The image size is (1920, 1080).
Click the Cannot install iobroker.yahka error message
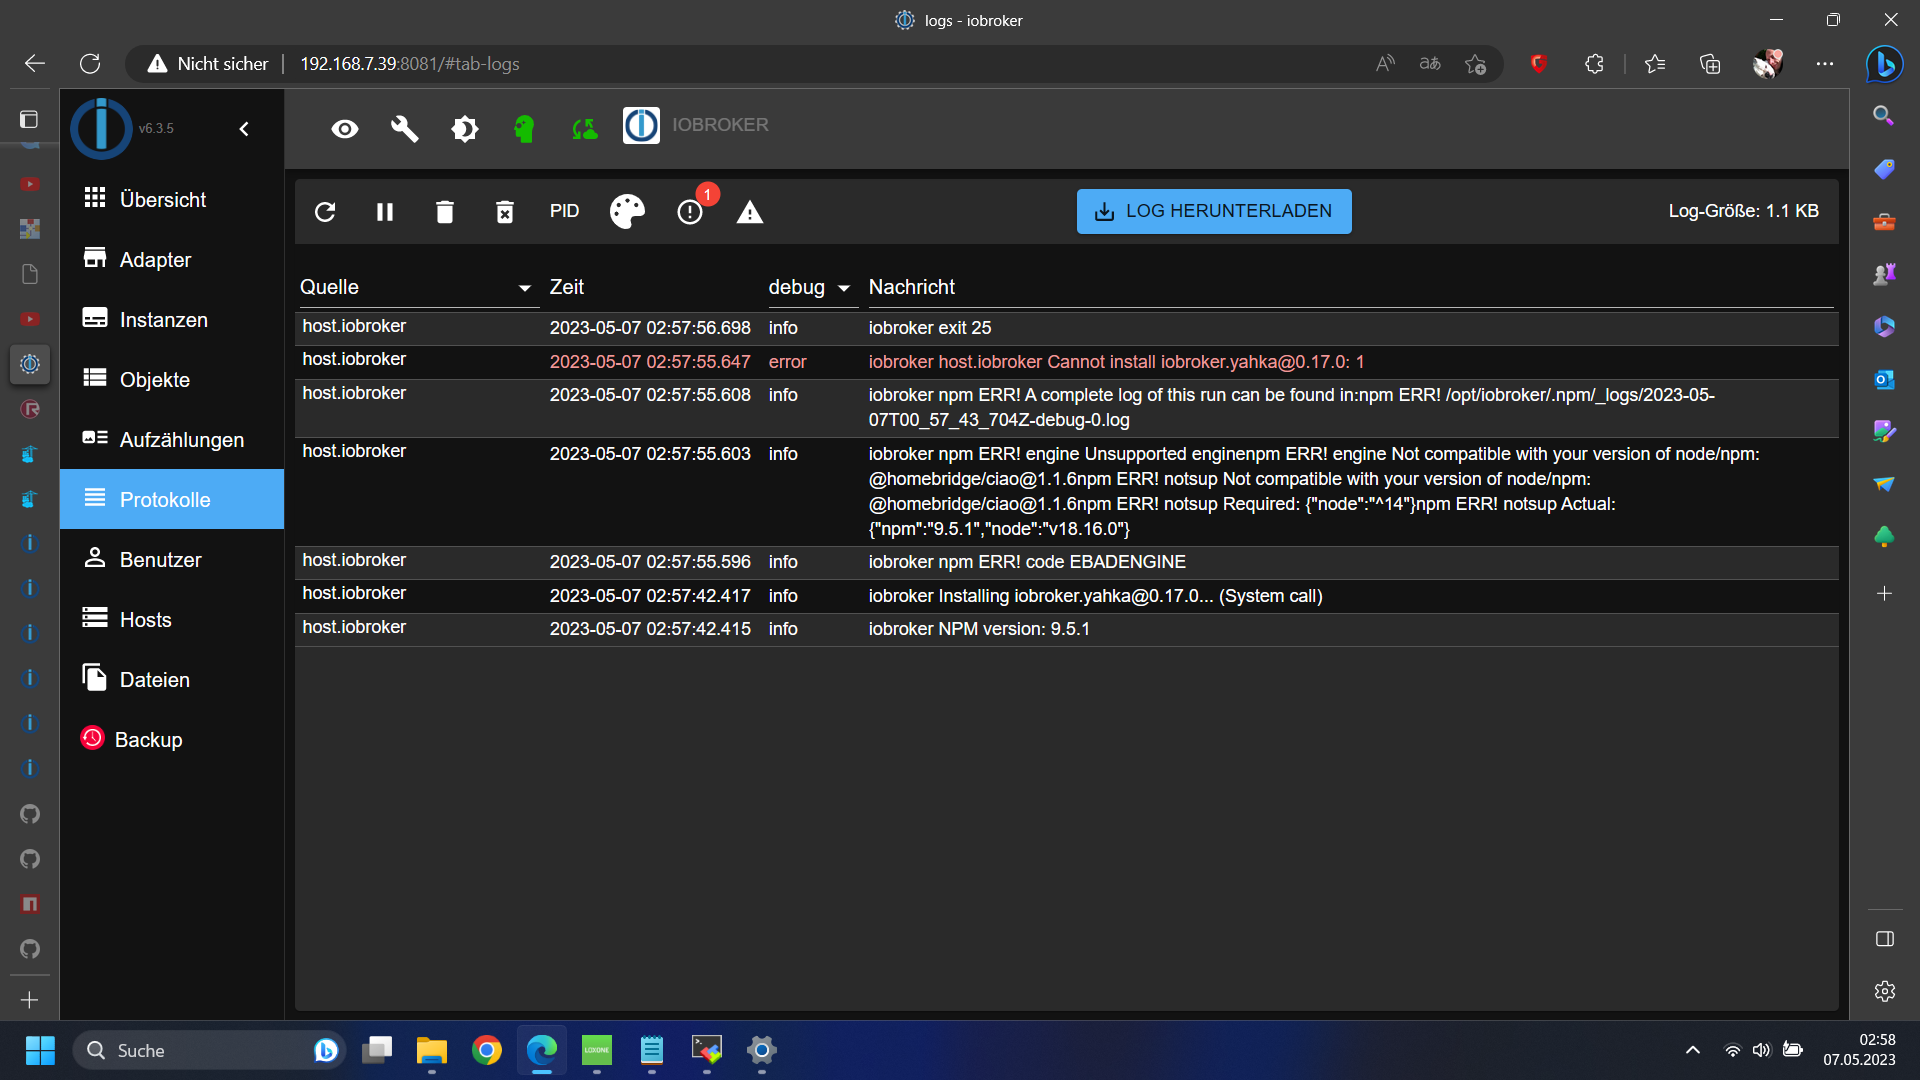coord(1116,362)
